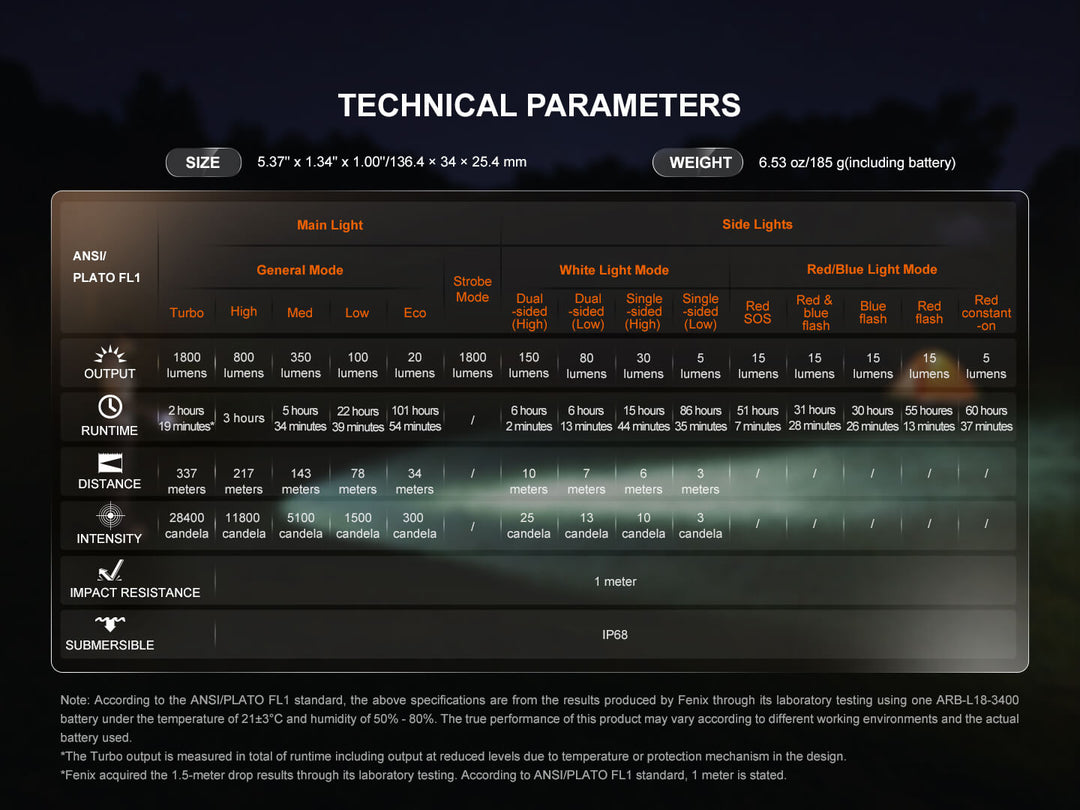Click the IP68 submersible rating cell
Screen dimensions: 1080x810
point(615,633)
